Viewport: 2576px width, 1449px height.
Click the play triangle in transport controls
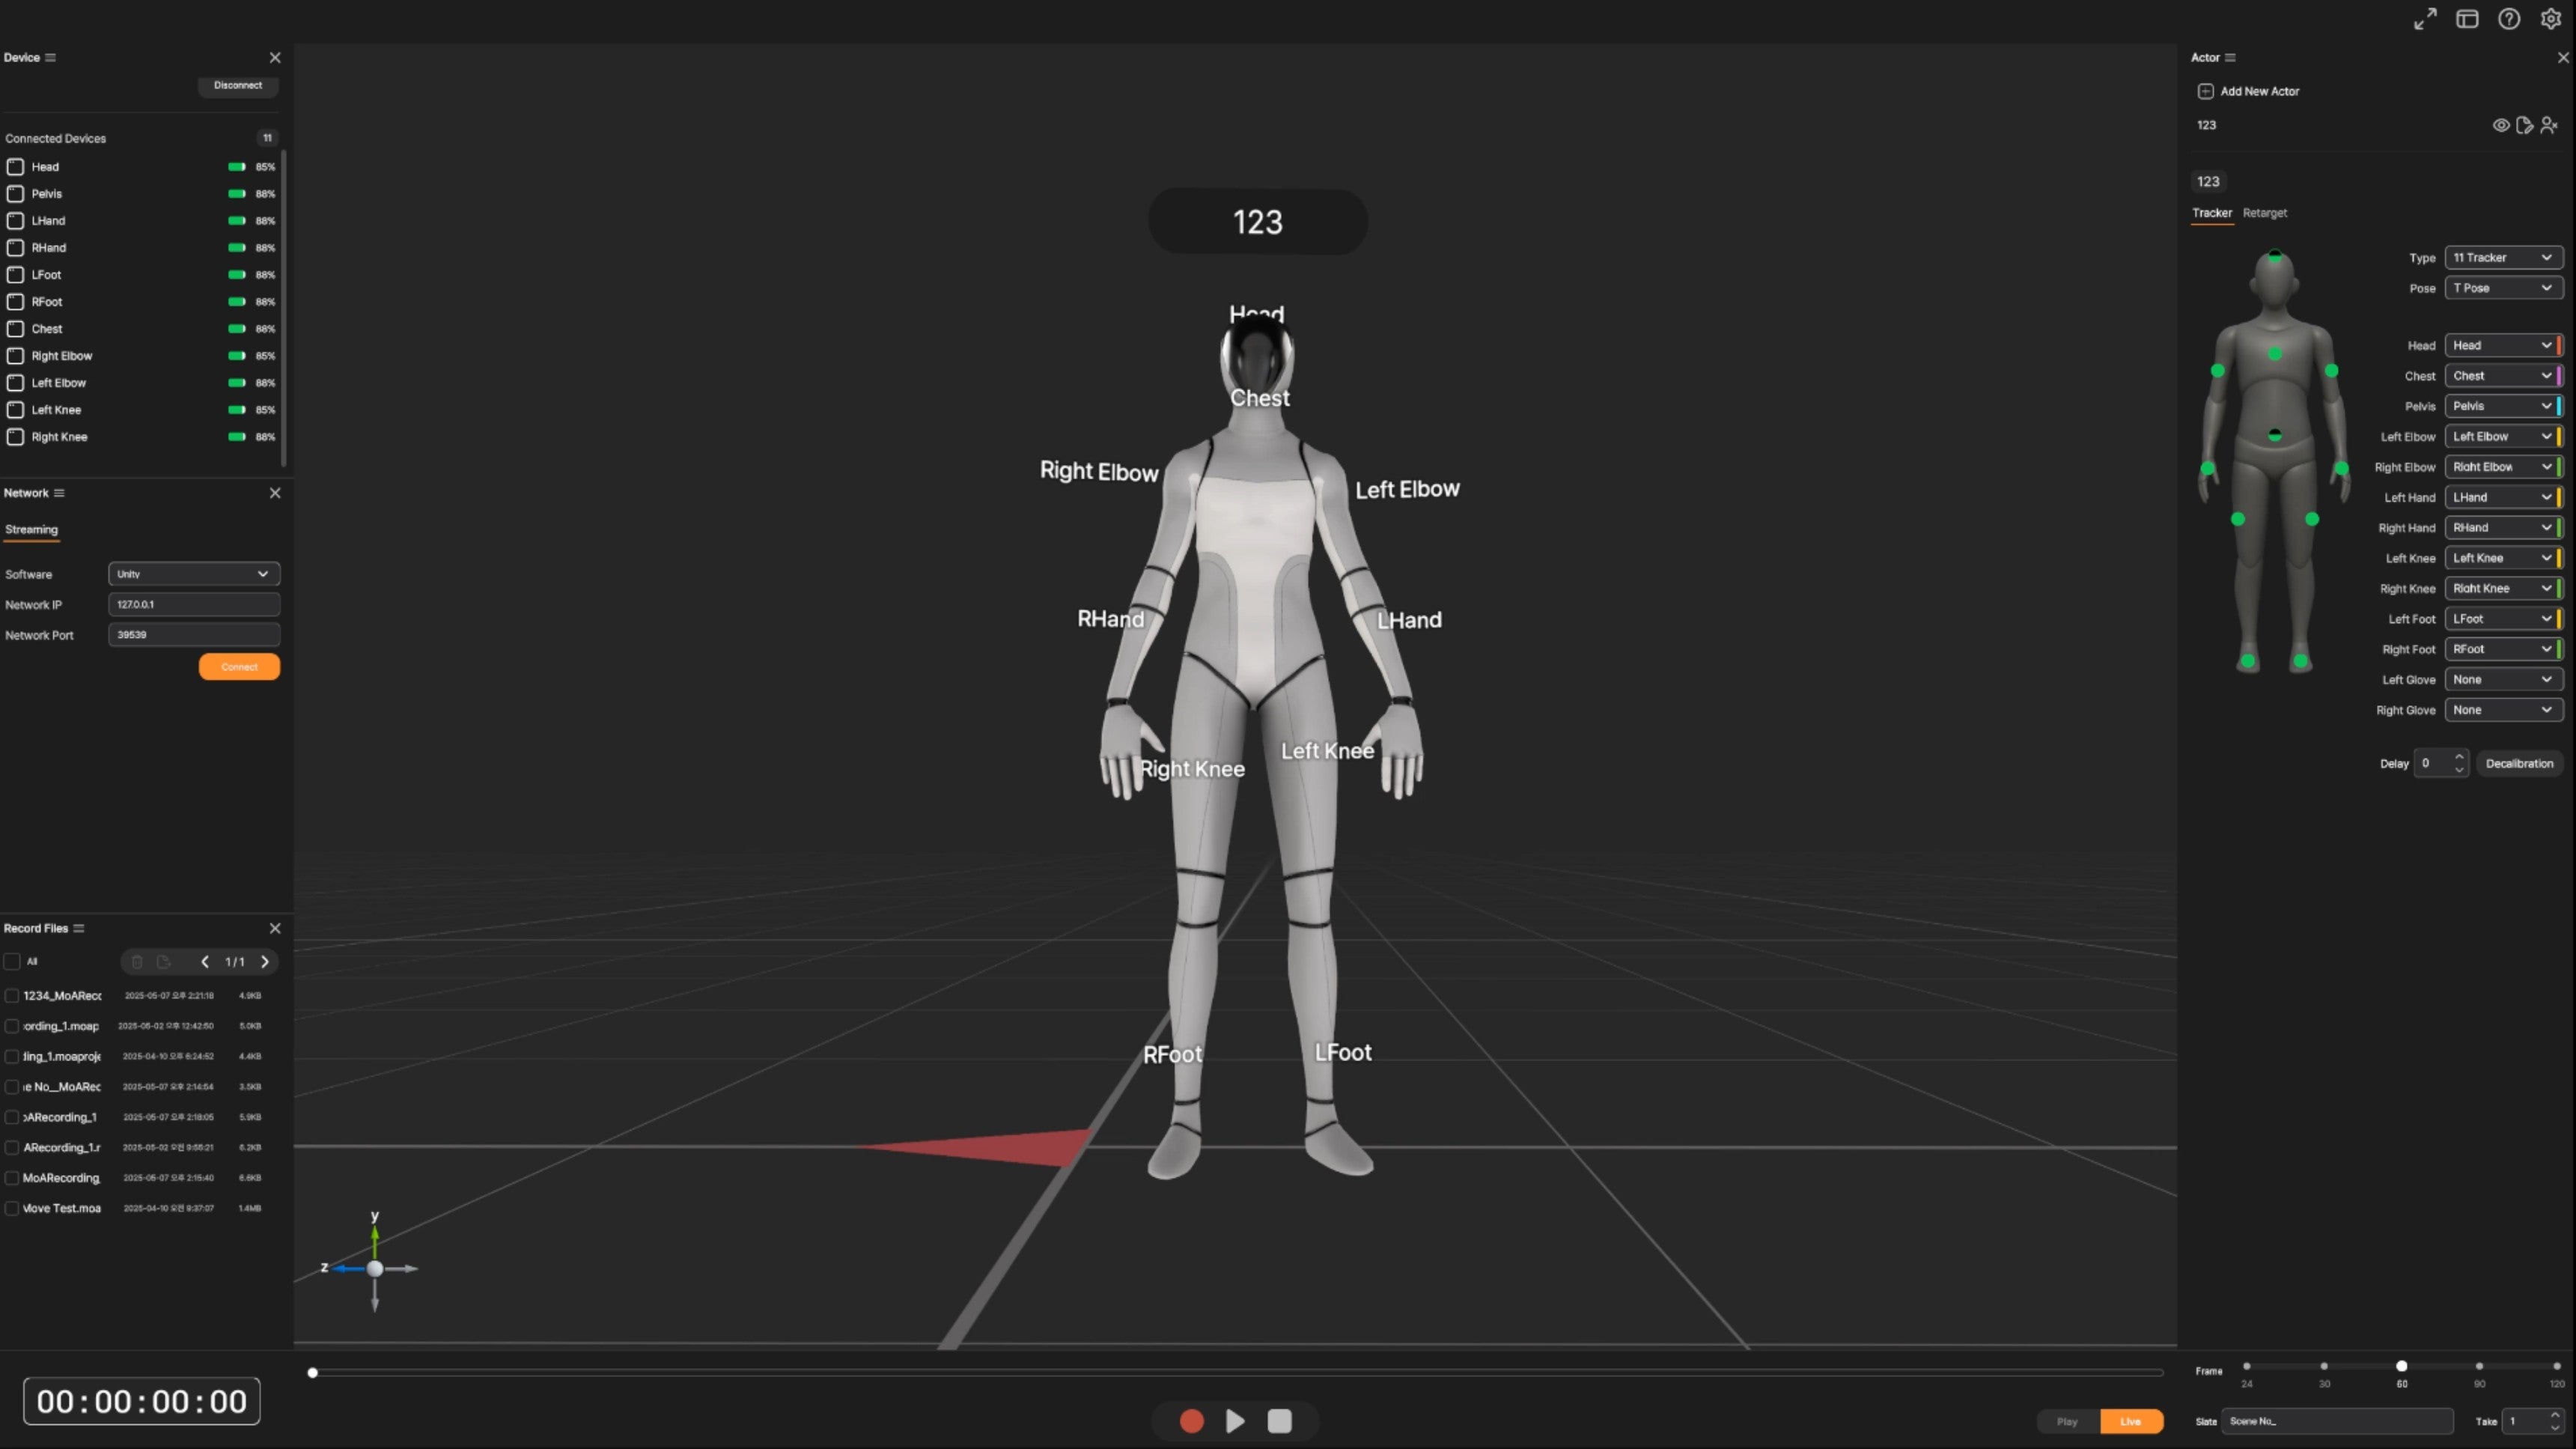(1235, 1421)
